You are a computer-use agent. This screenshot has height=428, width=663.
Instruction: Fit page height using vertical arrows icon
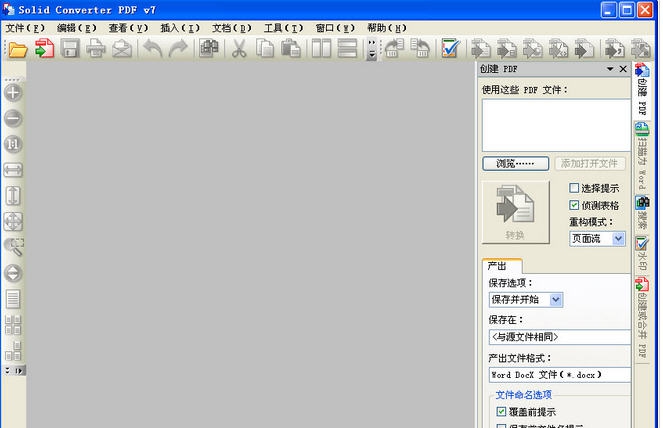point(13,196)
